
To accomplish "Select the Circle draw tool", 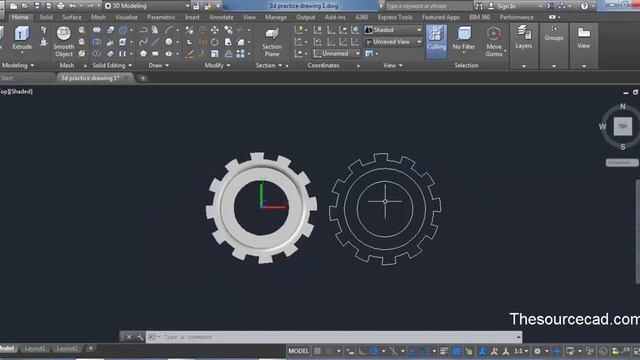I will click(169, 42).
